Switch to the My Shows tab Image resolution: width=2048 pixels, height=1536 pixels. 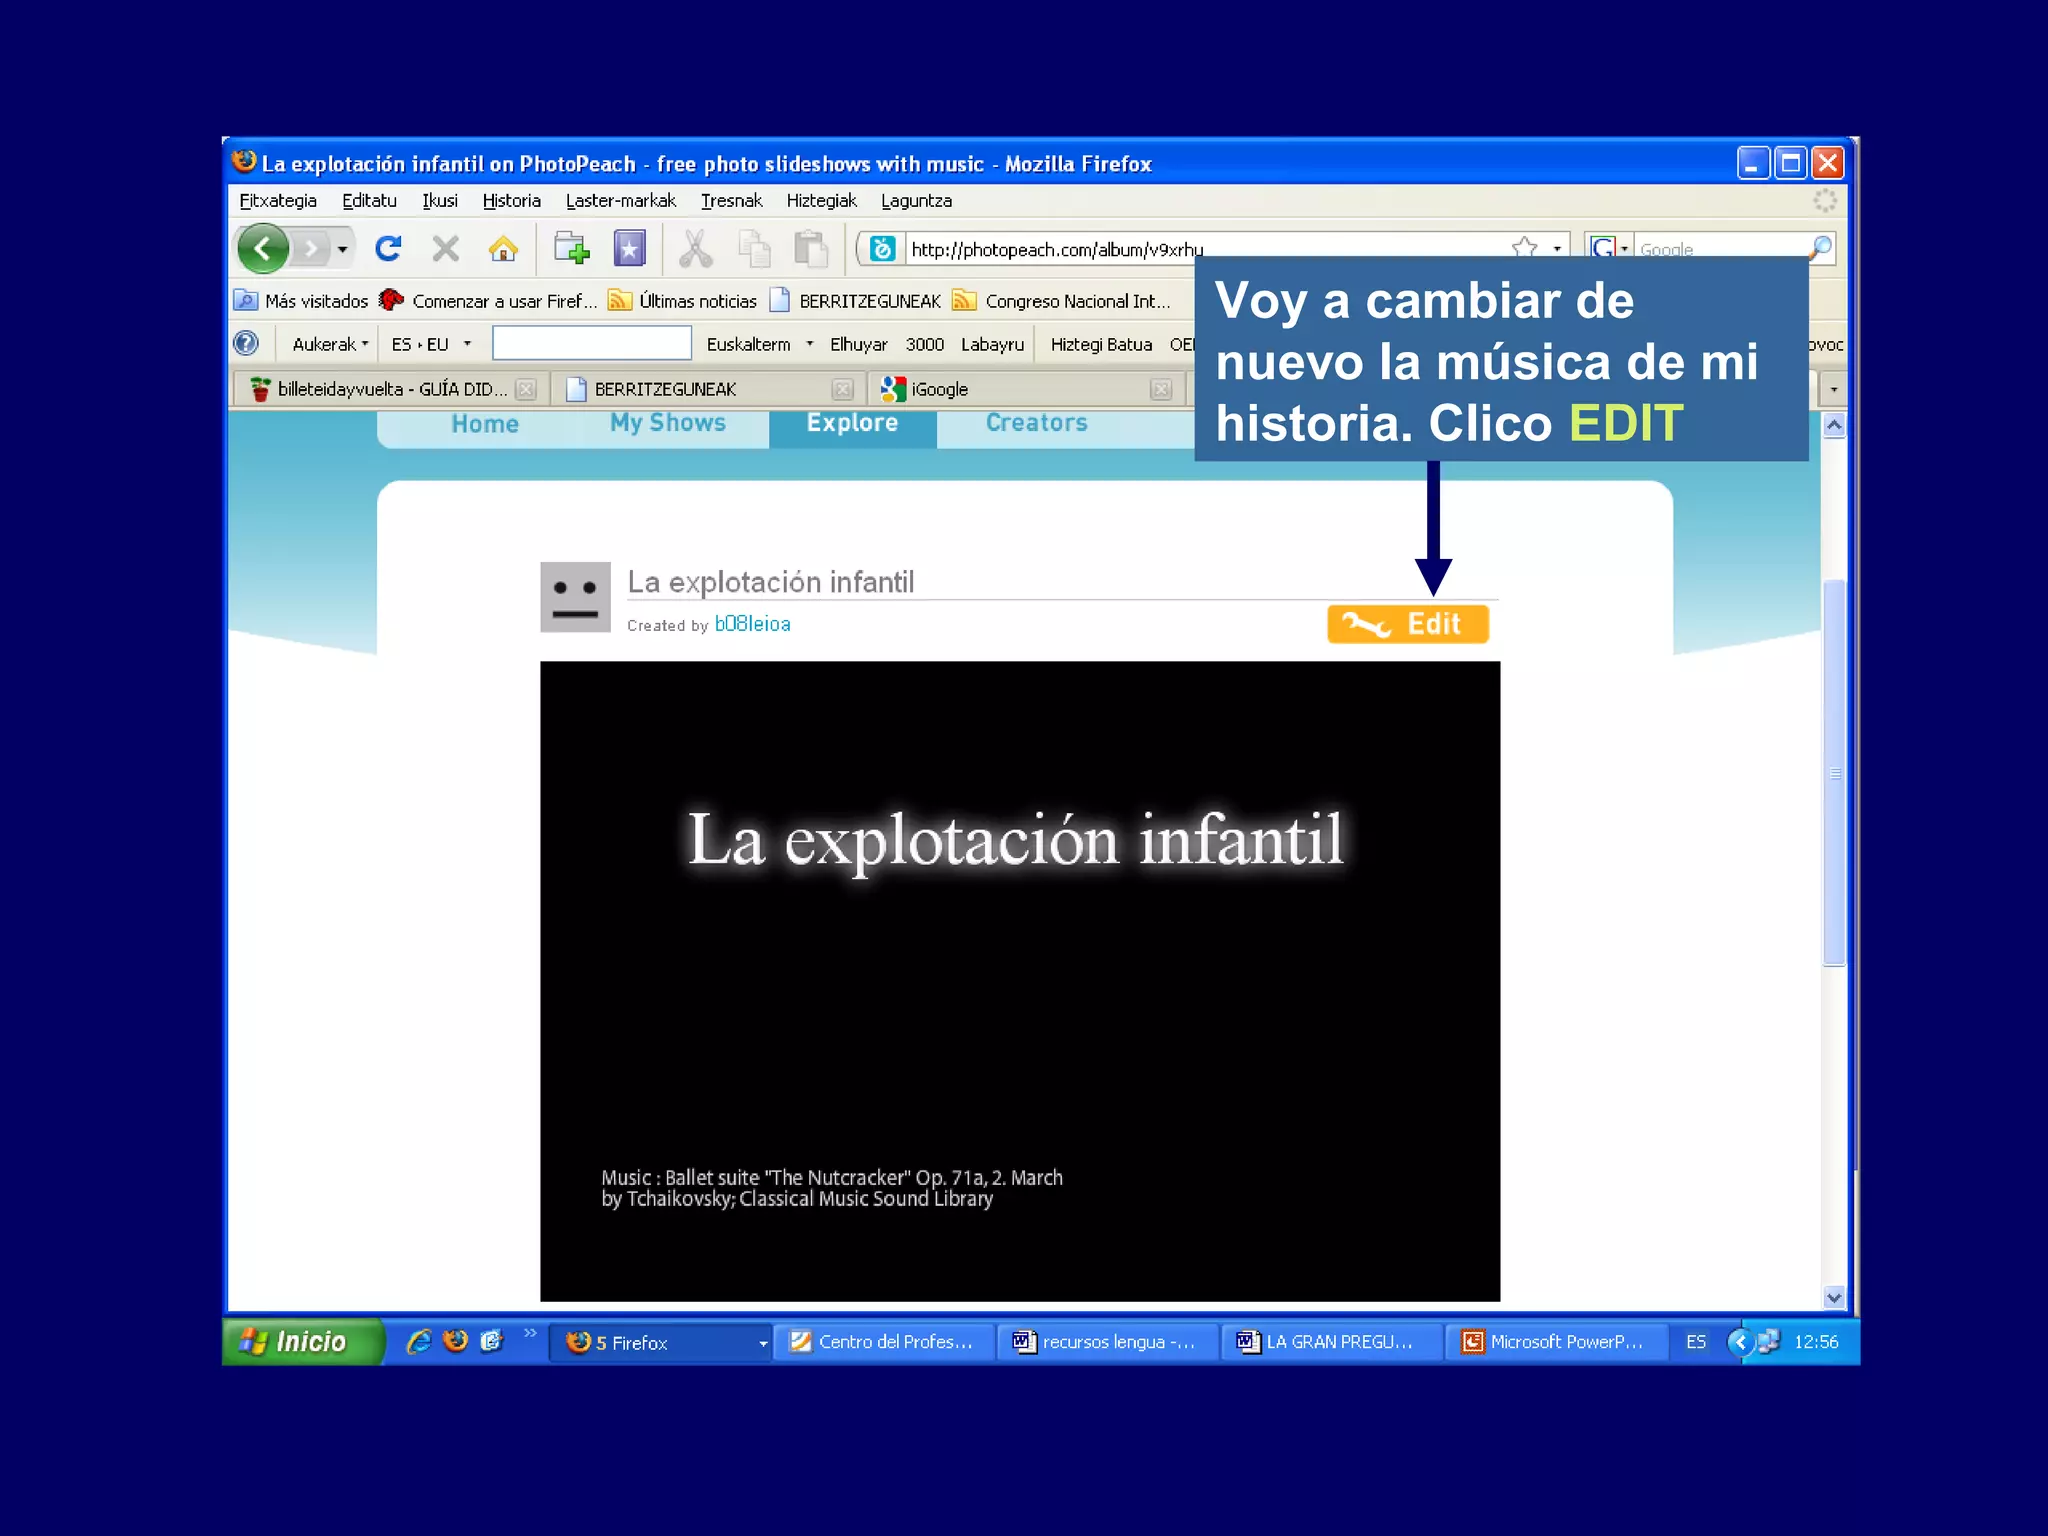pyautogui.click(x=668, y=423)
